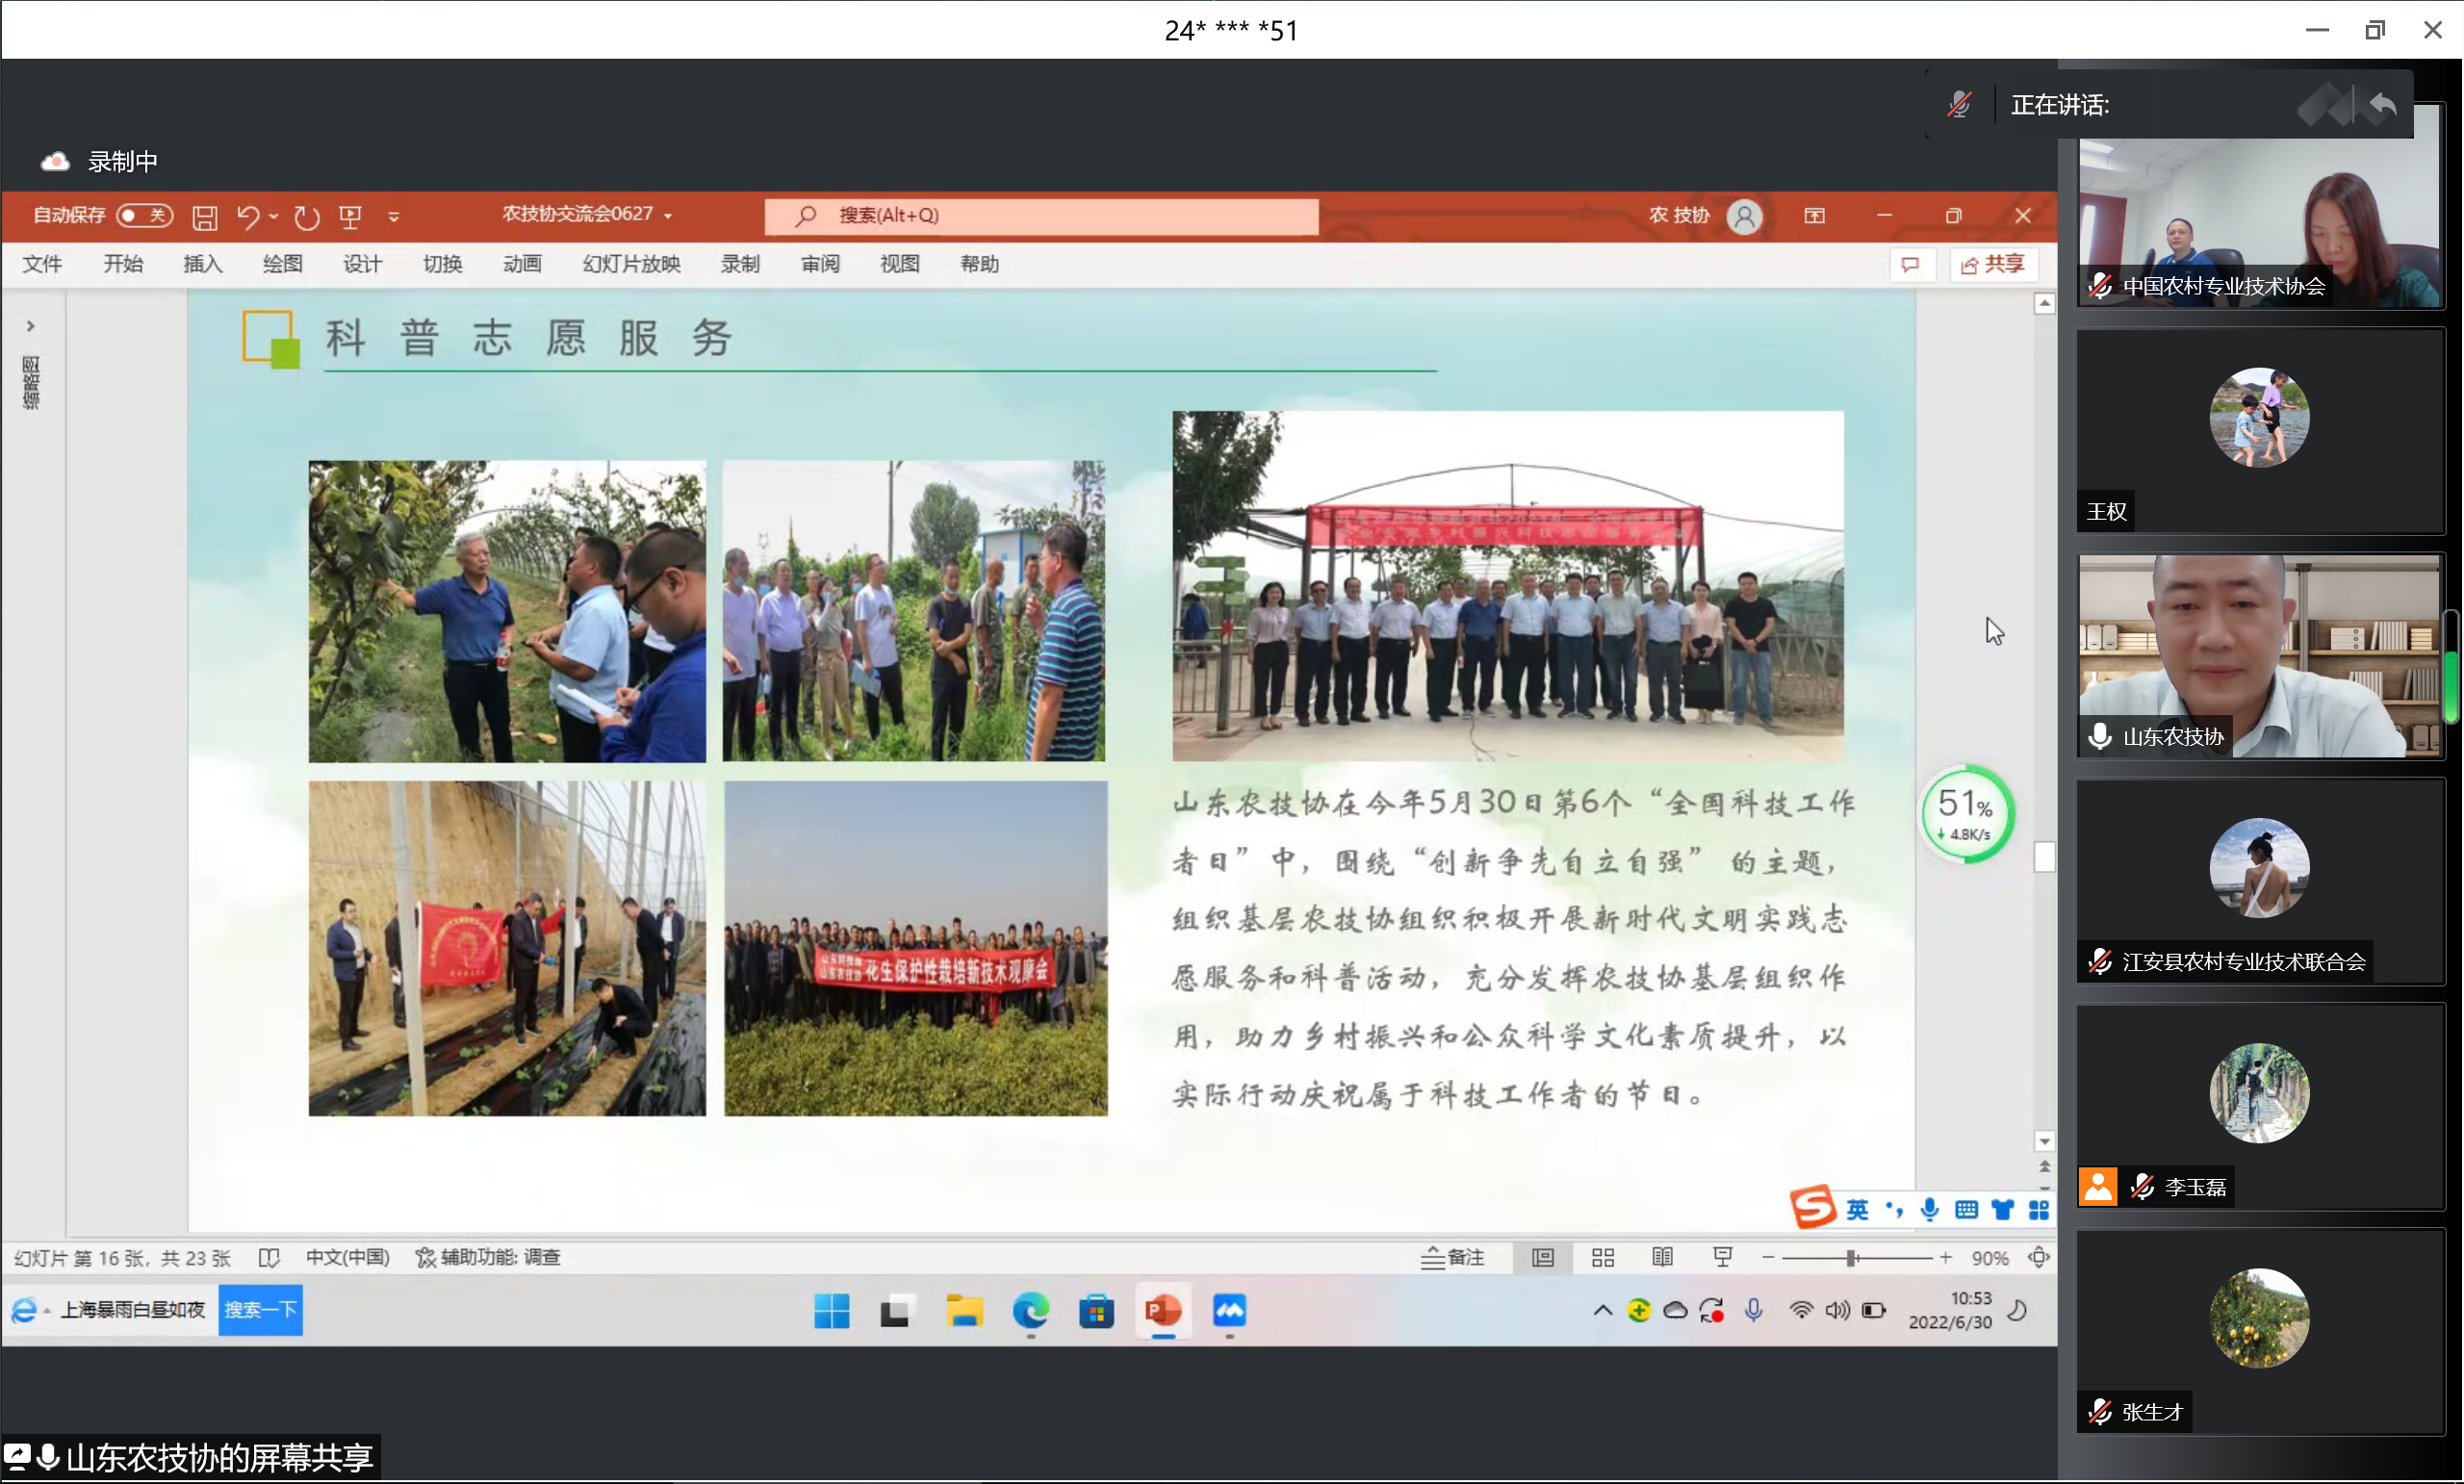Open the Sogou soft keyboard icon
This screenshot has width=2464, height=1484.
click(1965, 1209)
